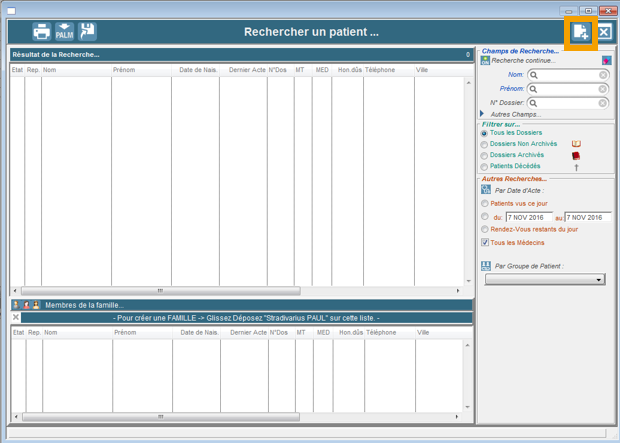
Task: Click the PALM export icon
Action: [64, 32]
